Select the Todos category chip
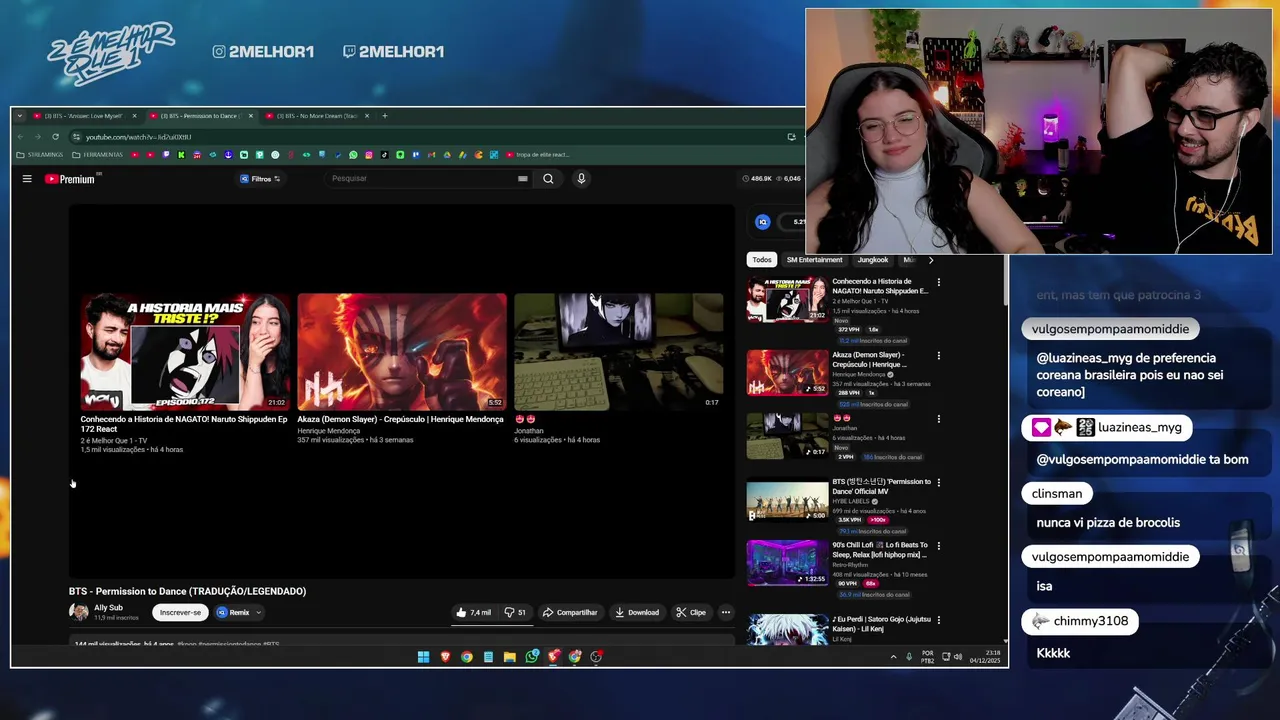Screen dimensions: 1280x720 click(762, 260)
